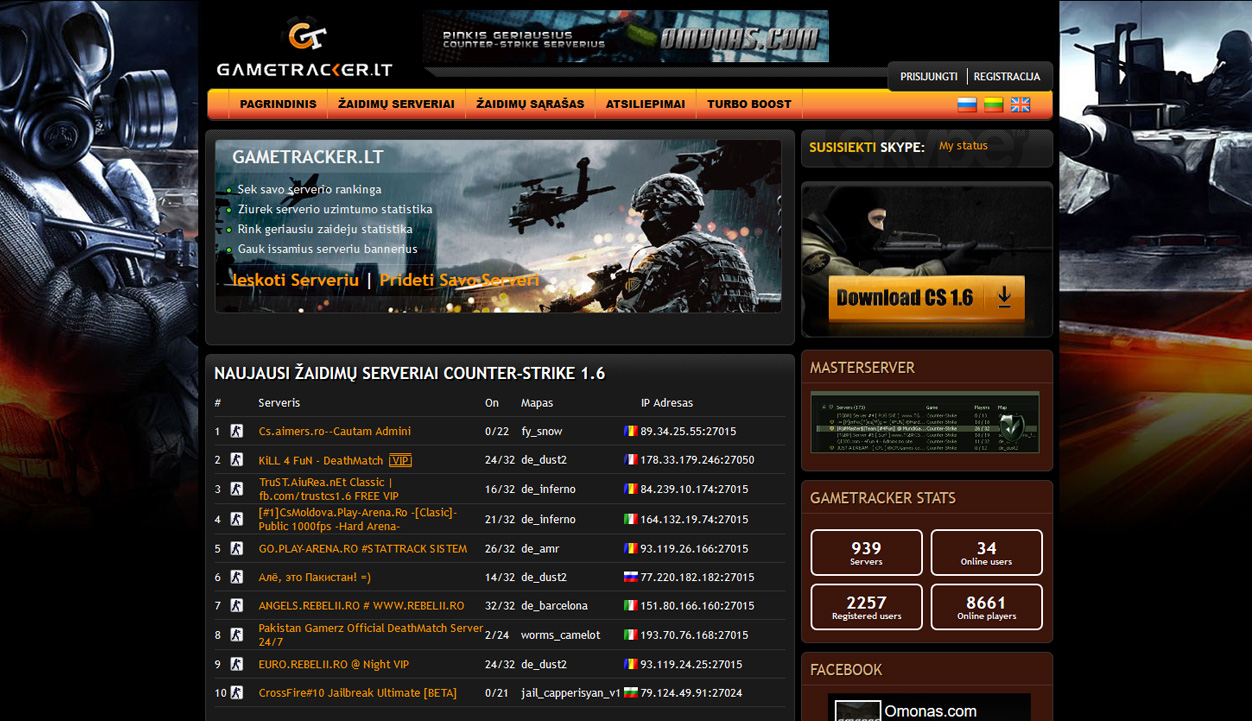Image resolution: width=1252 pixels, height=721 pixels.
Task: Click REGISTRACIJA link
Action: [x=1007, y=76]
